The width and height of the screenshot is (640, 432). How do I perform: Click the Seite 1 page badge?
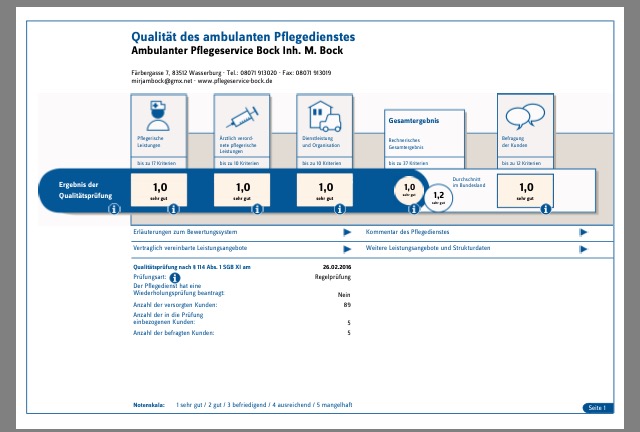click(x=598, y=408)
